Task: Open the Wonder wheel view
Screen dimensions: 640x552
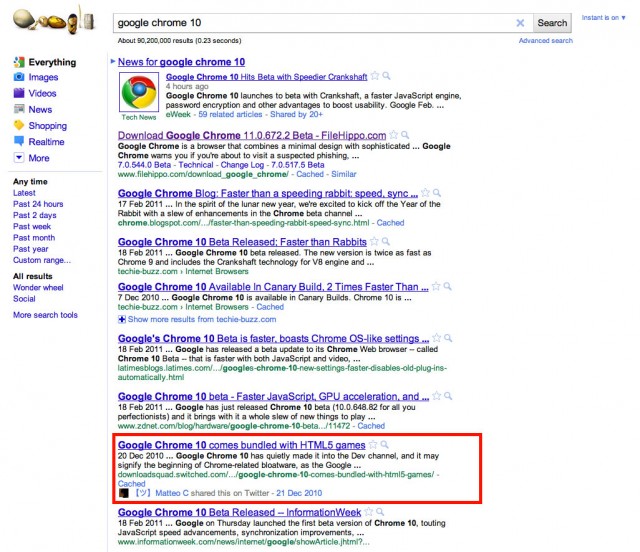Action: [38, 287]
